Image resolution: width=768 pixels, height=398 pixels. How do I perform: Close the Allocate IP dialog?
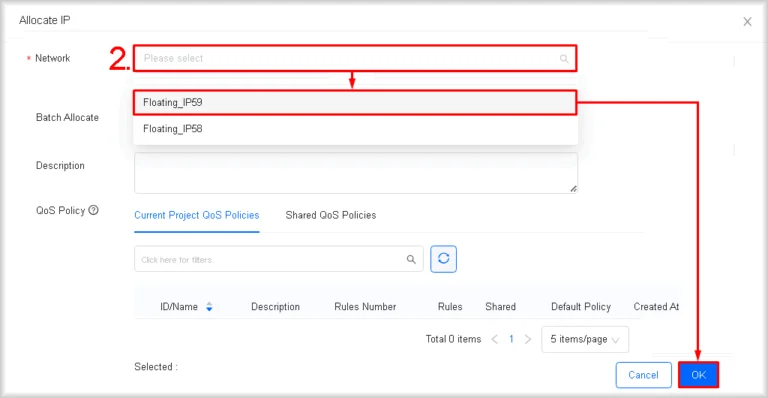click(747, 22)
